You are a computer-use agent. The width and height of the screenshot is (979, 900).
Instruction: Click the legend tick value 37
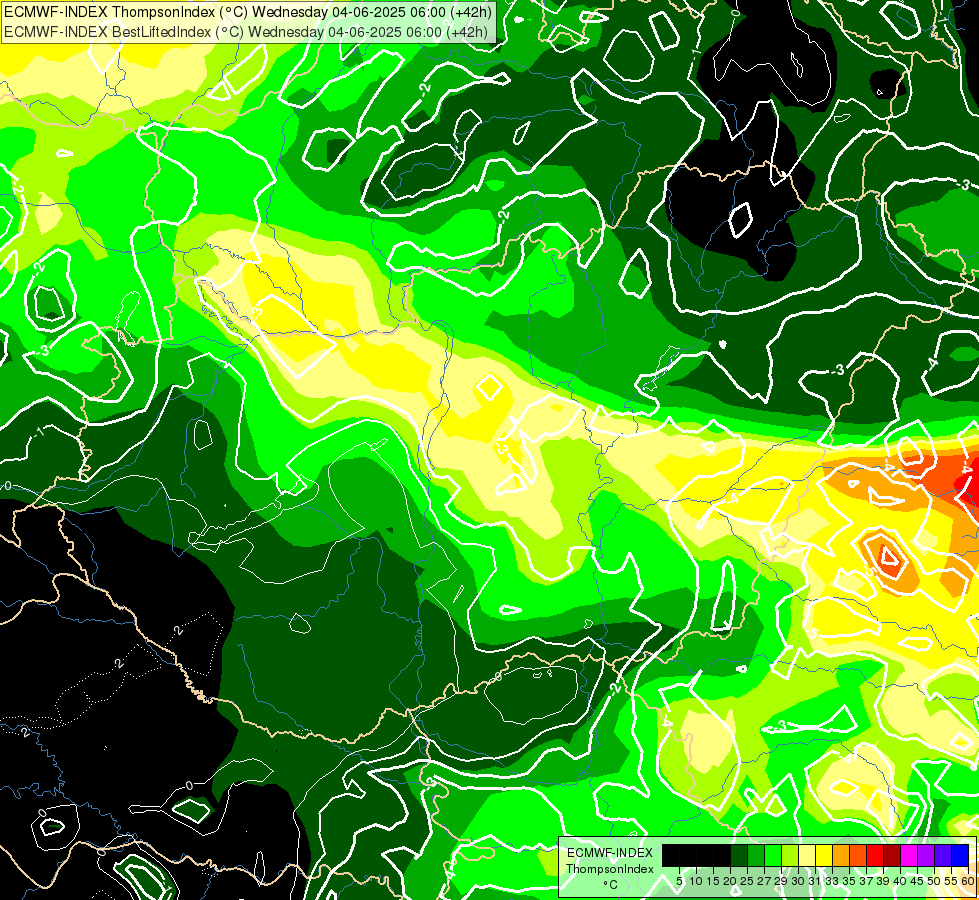[x=867, y=881]
